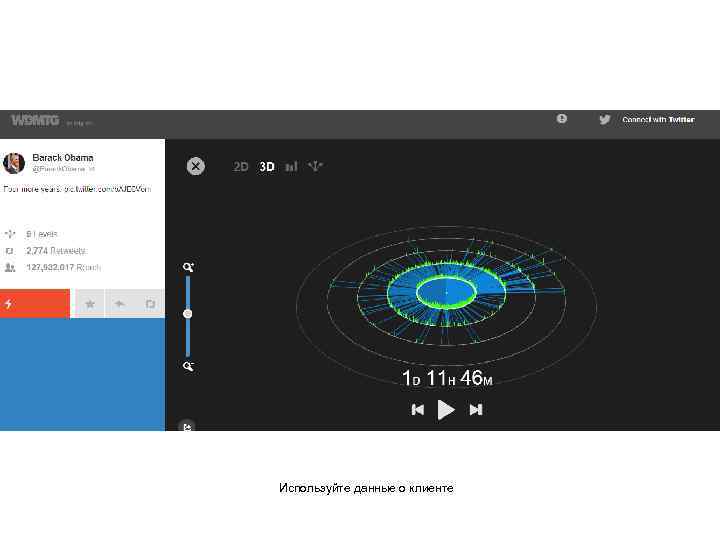This screenshot has height=540, width=720.
Task: Click the levels count stat
Action: [42, 234]
